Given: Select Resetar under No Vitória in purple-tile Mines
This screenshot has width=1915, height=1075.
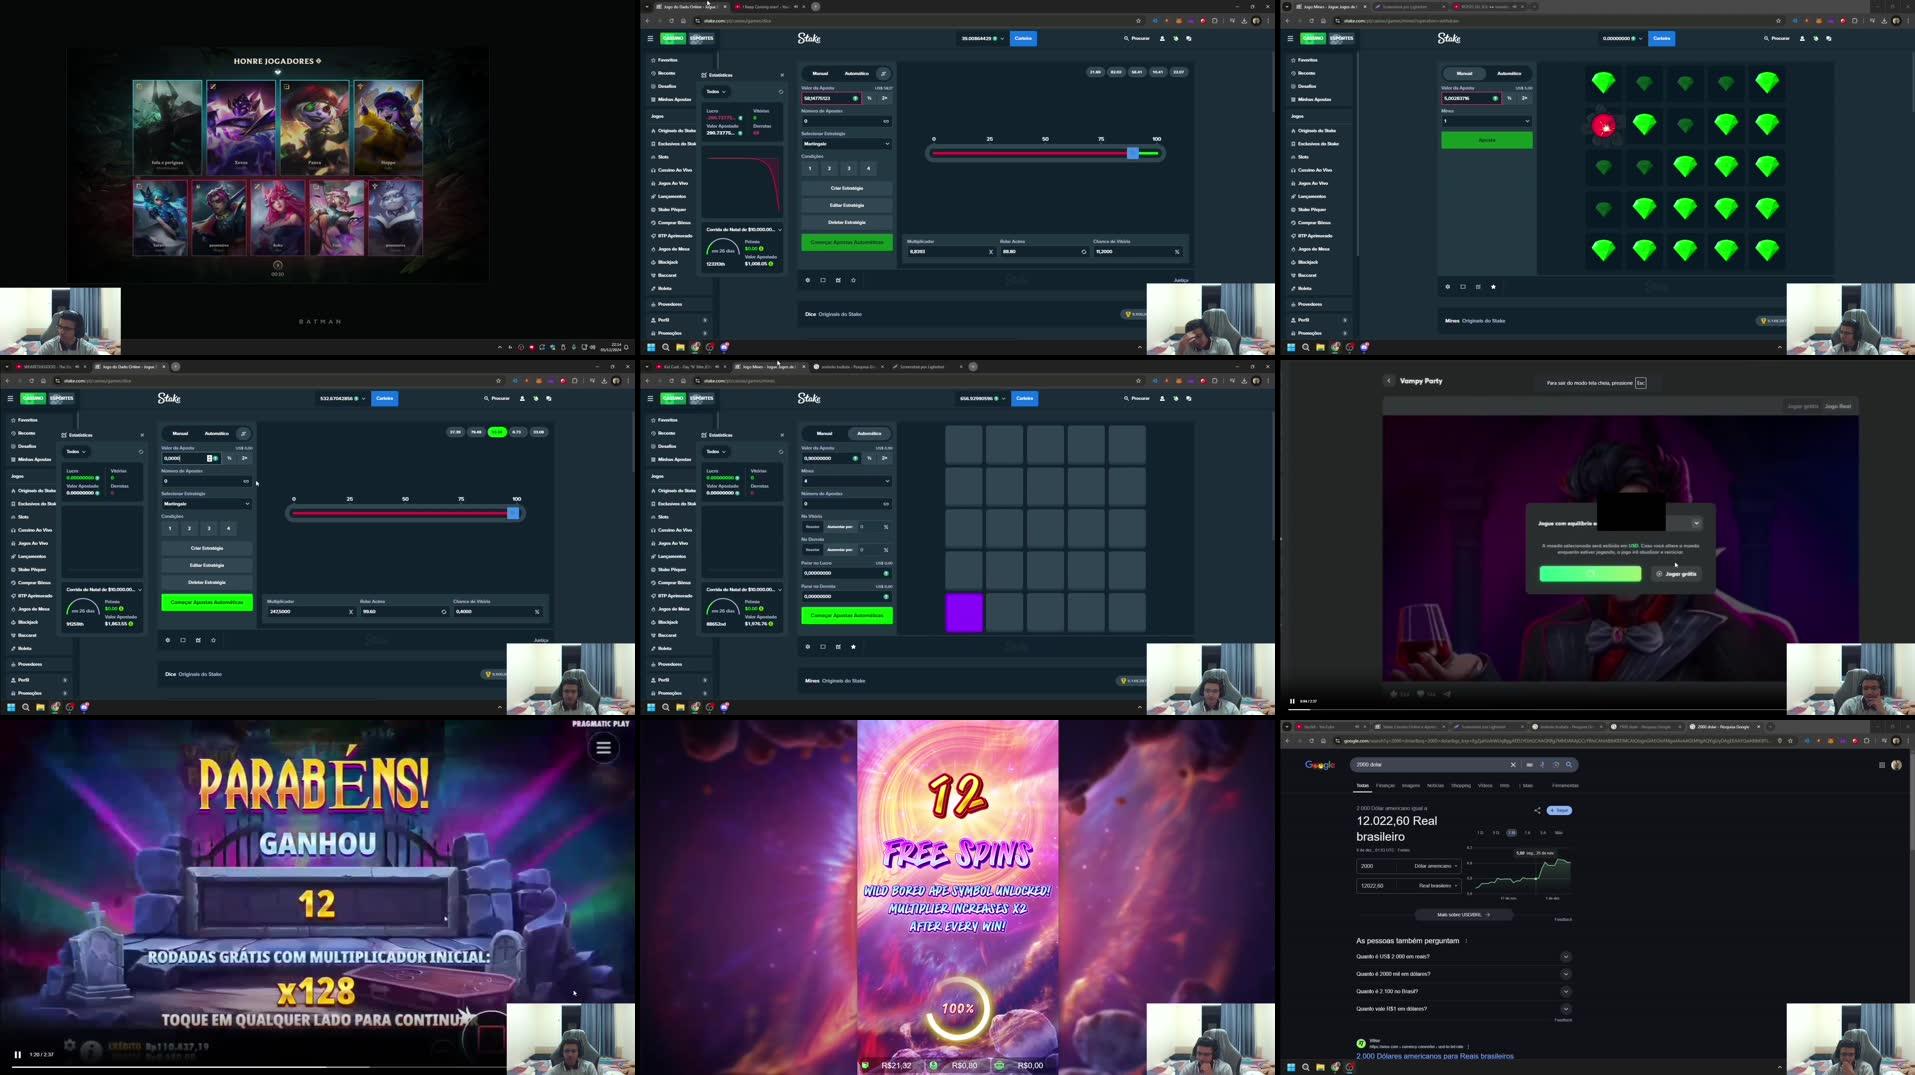Looking at the screenshot, I should point(813,527).
